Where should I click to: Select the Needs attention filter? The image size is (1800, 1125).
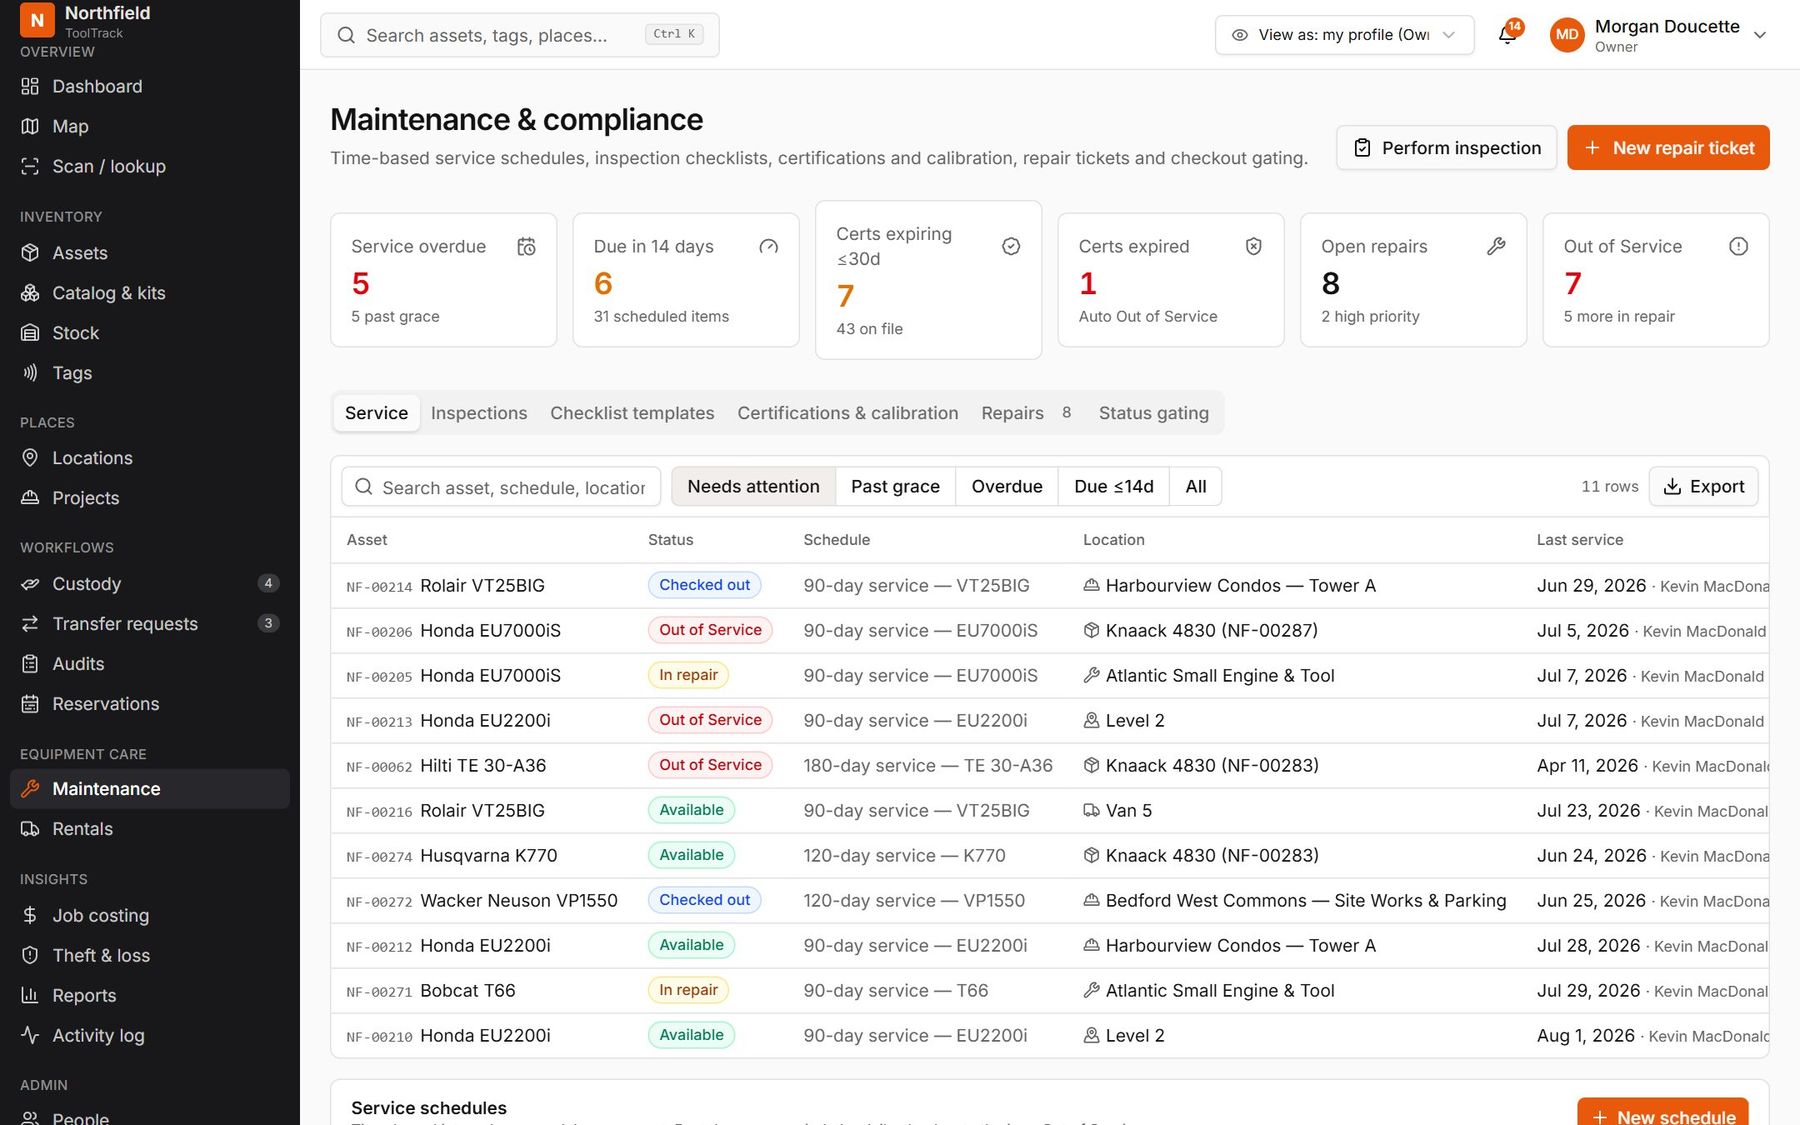(753, 487)
